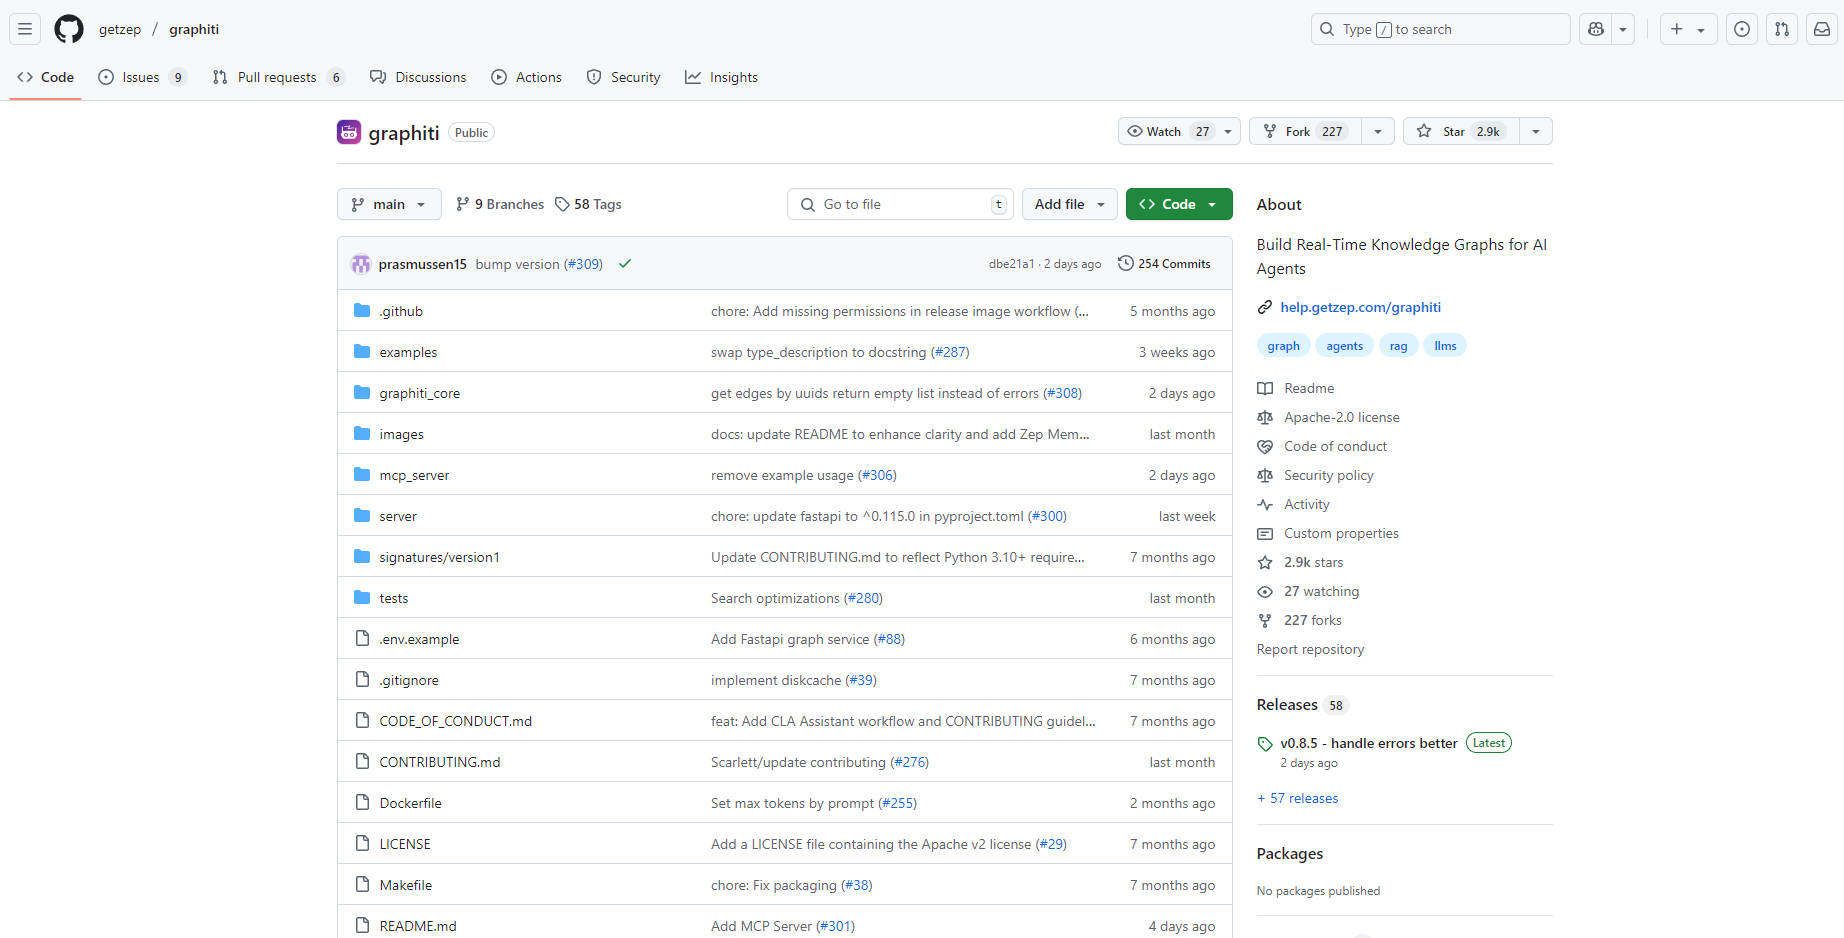This screenshot has width=1844, height=938.
Task: Click the GitHub octocat logo
Action: (69, 29)
